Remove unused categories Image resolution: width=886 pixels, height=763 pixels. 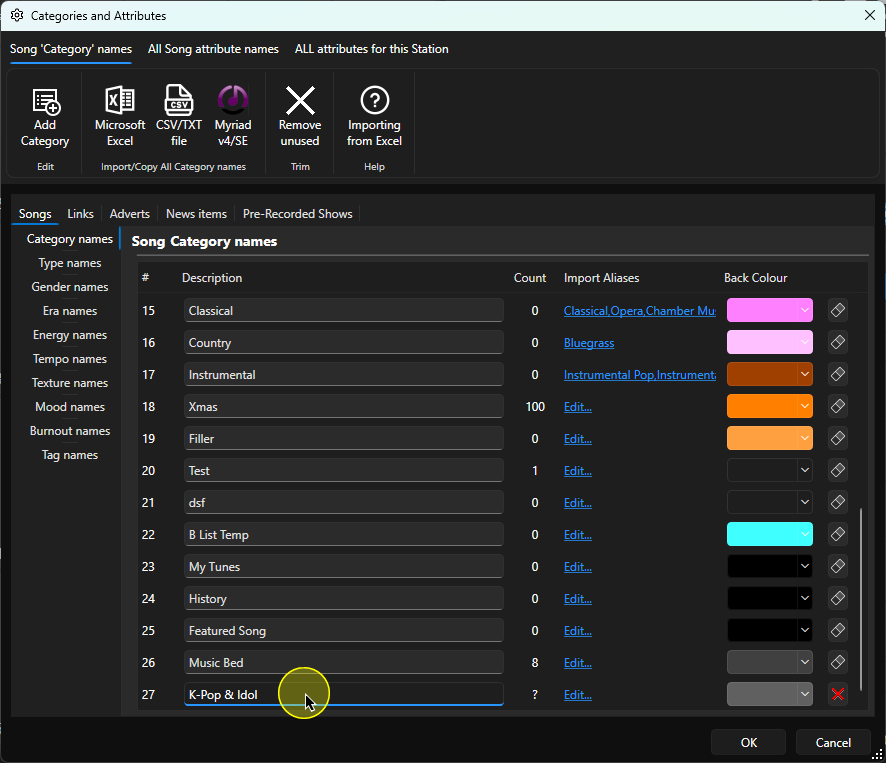pyautogui.click(x=300, y=117)
